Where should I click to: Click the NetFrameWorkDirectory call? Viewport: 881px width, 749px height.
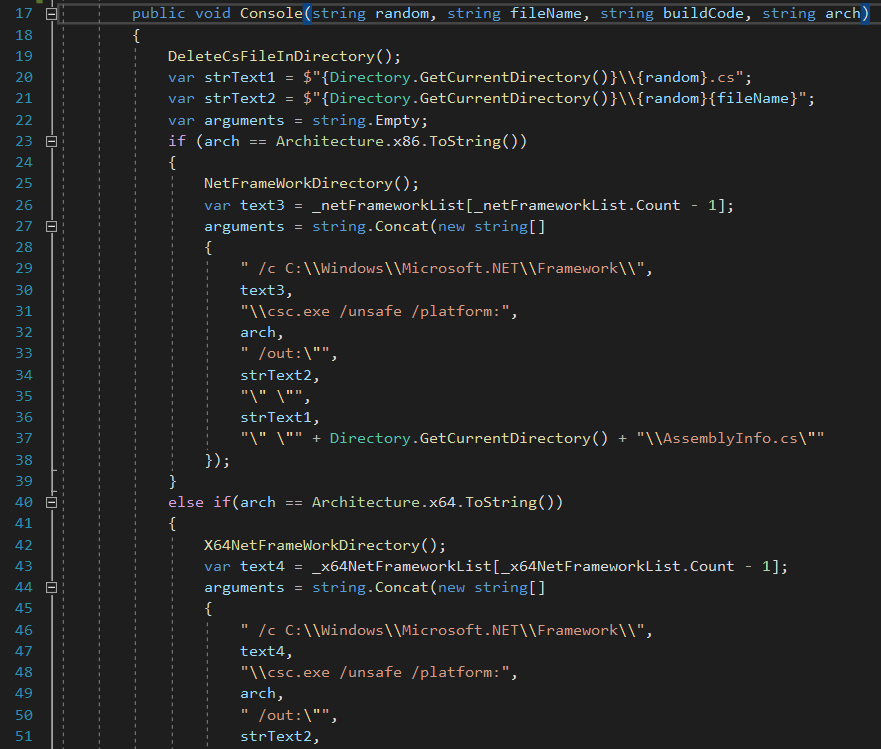[x=298, y=184]
